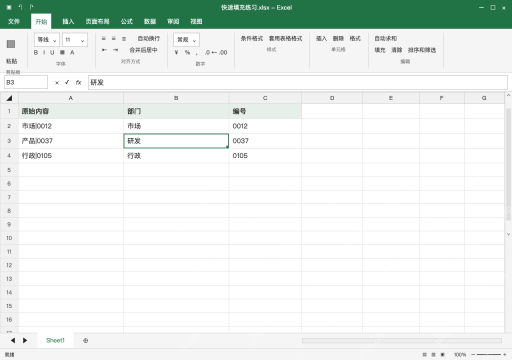Click 清除 clear in the editing group
The image size is (512, 360).
(x=397, y=50)
